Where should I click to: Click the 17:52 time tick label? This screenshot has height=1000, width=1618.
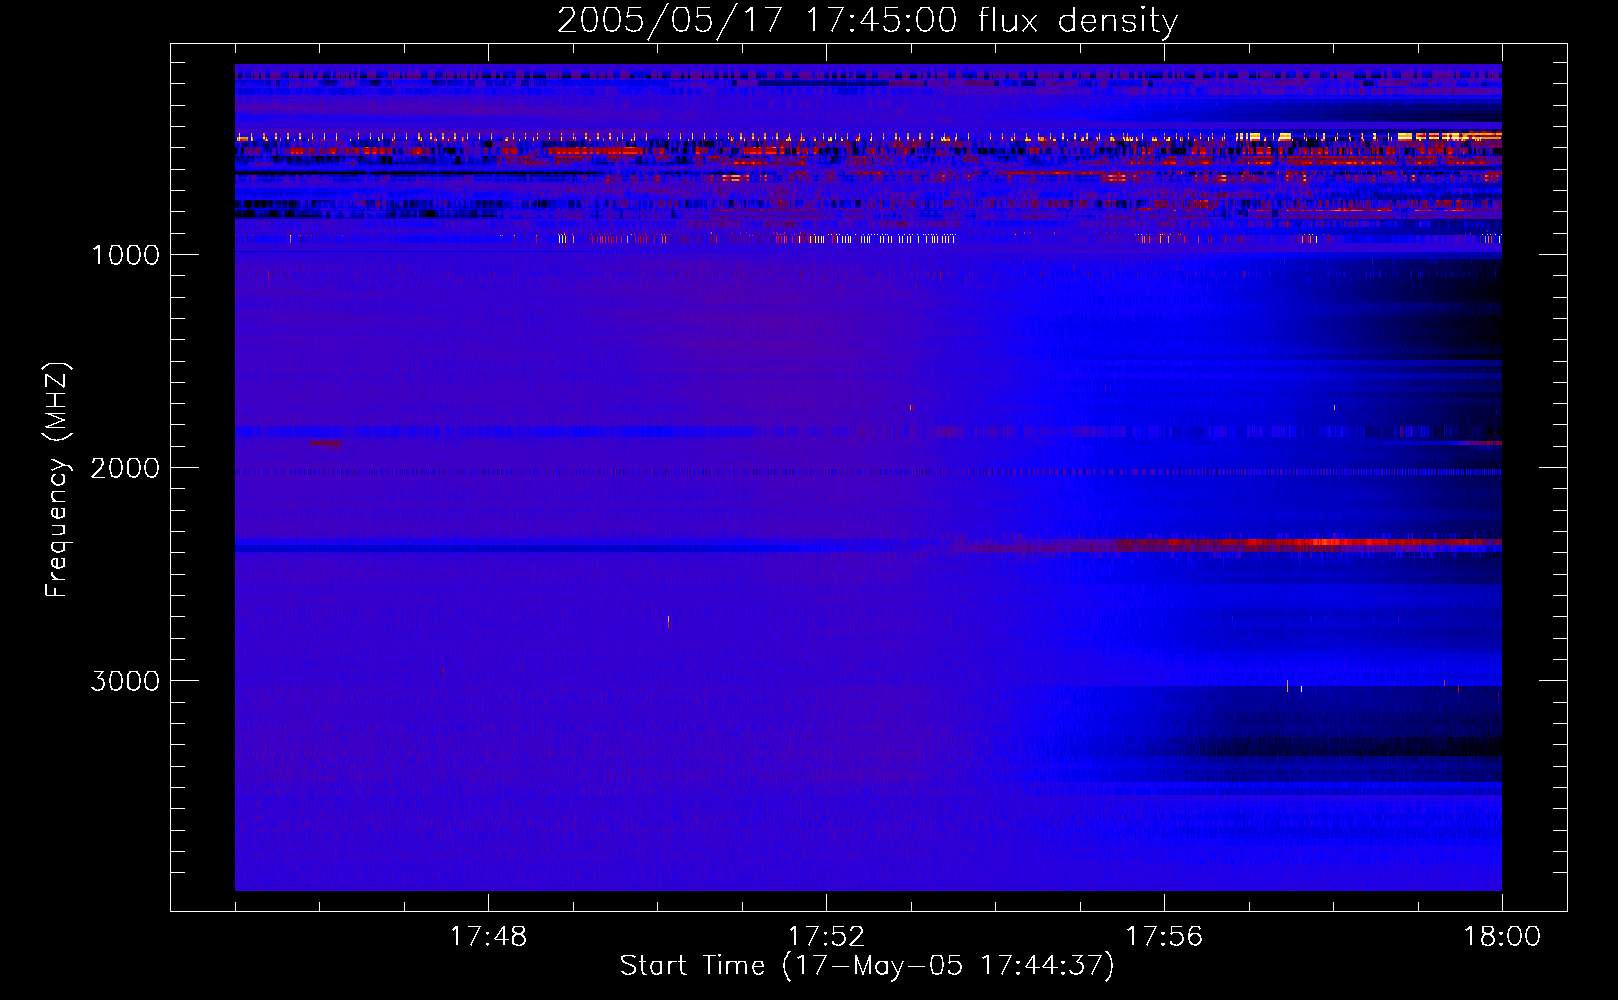(826, 937)
